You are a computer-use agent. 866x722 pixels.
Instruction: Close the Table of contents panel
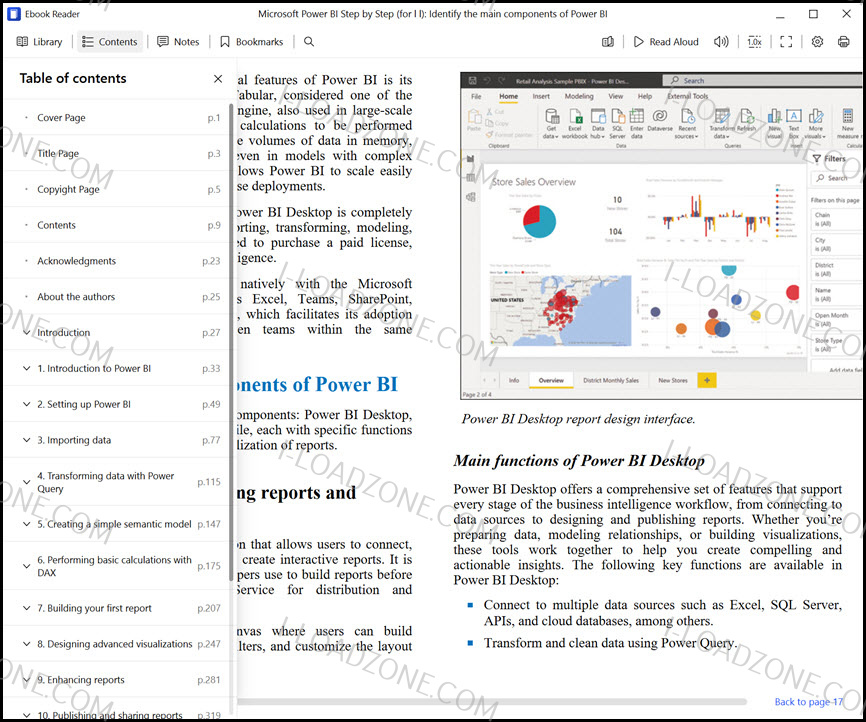click(x=218, y=79)
